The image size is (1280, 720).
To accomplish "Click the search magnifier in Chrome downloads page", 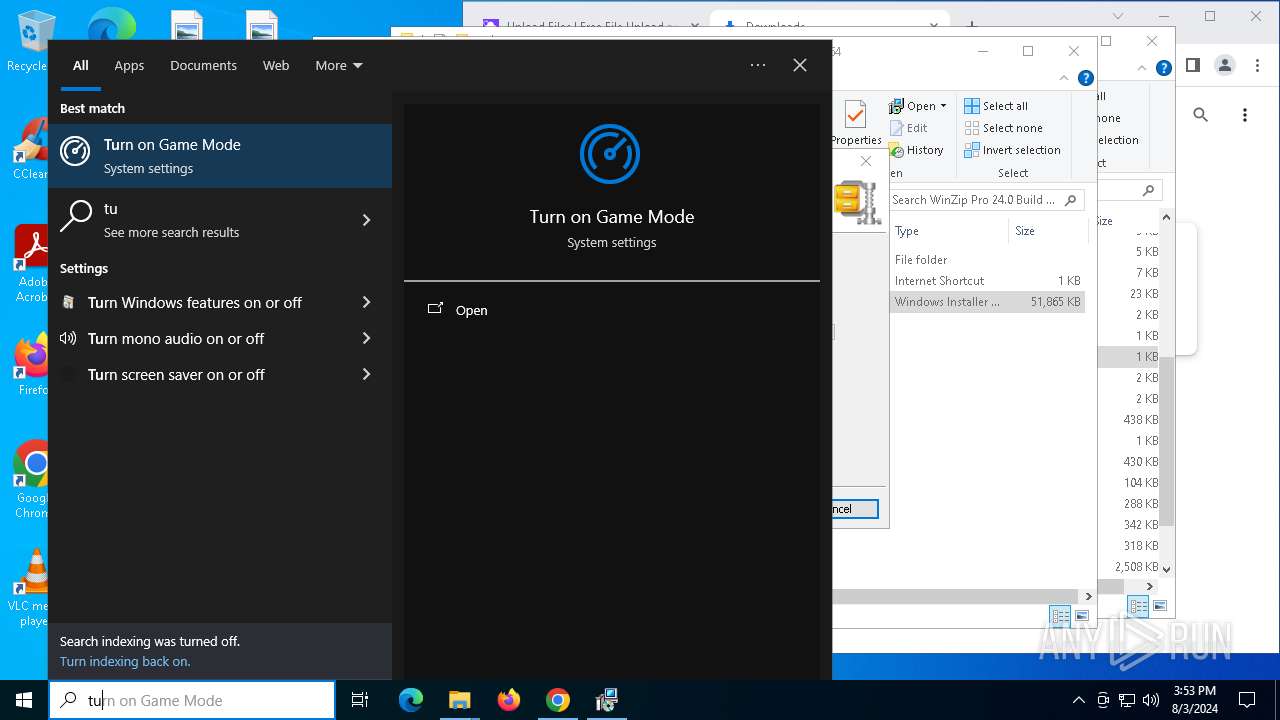I will pyautogui.click(x=1201, y=115).
